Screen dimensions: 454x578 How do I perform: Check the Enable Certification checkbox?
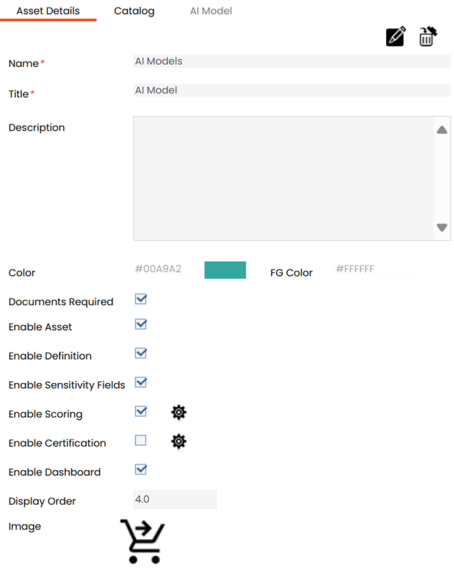click(140, 441)
